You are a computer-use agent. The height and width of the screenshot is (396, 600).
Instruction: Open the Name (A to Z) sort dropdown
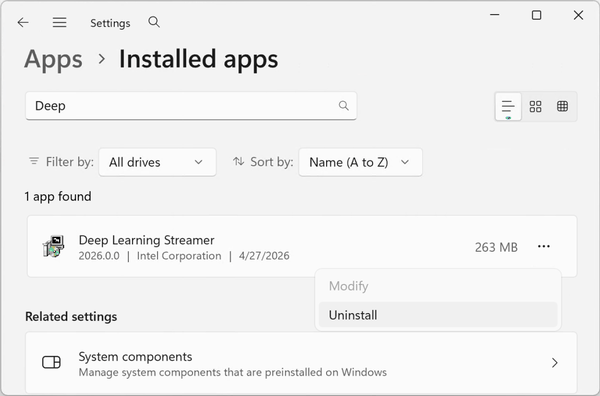(x=360, y=162)
